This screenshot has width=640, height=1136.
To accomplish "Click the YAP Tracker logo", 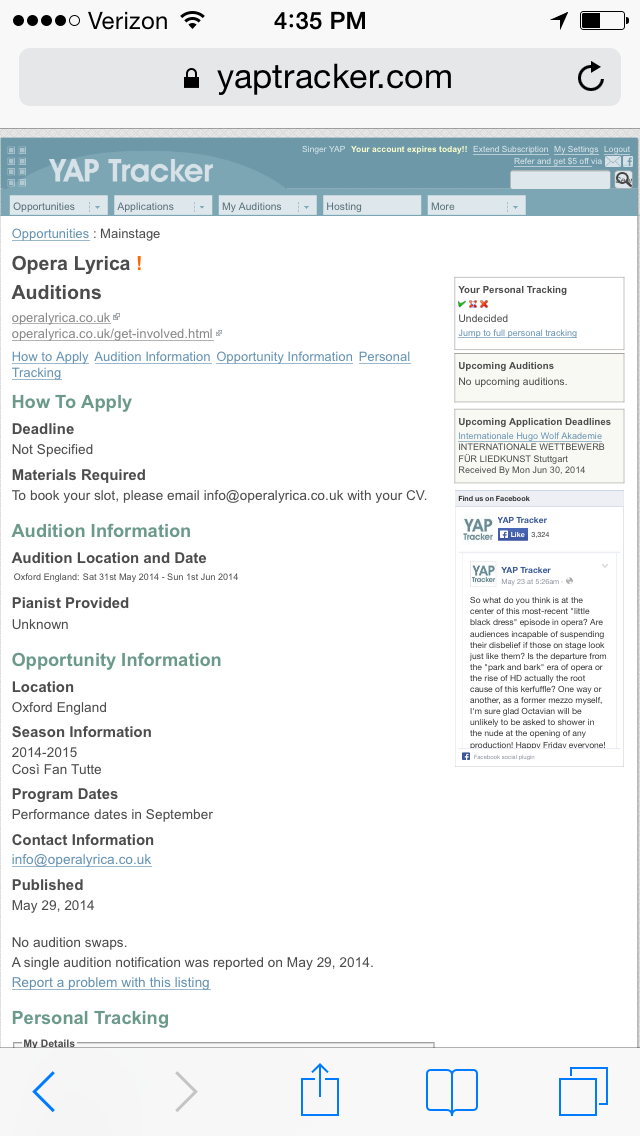I will (130, 171).
